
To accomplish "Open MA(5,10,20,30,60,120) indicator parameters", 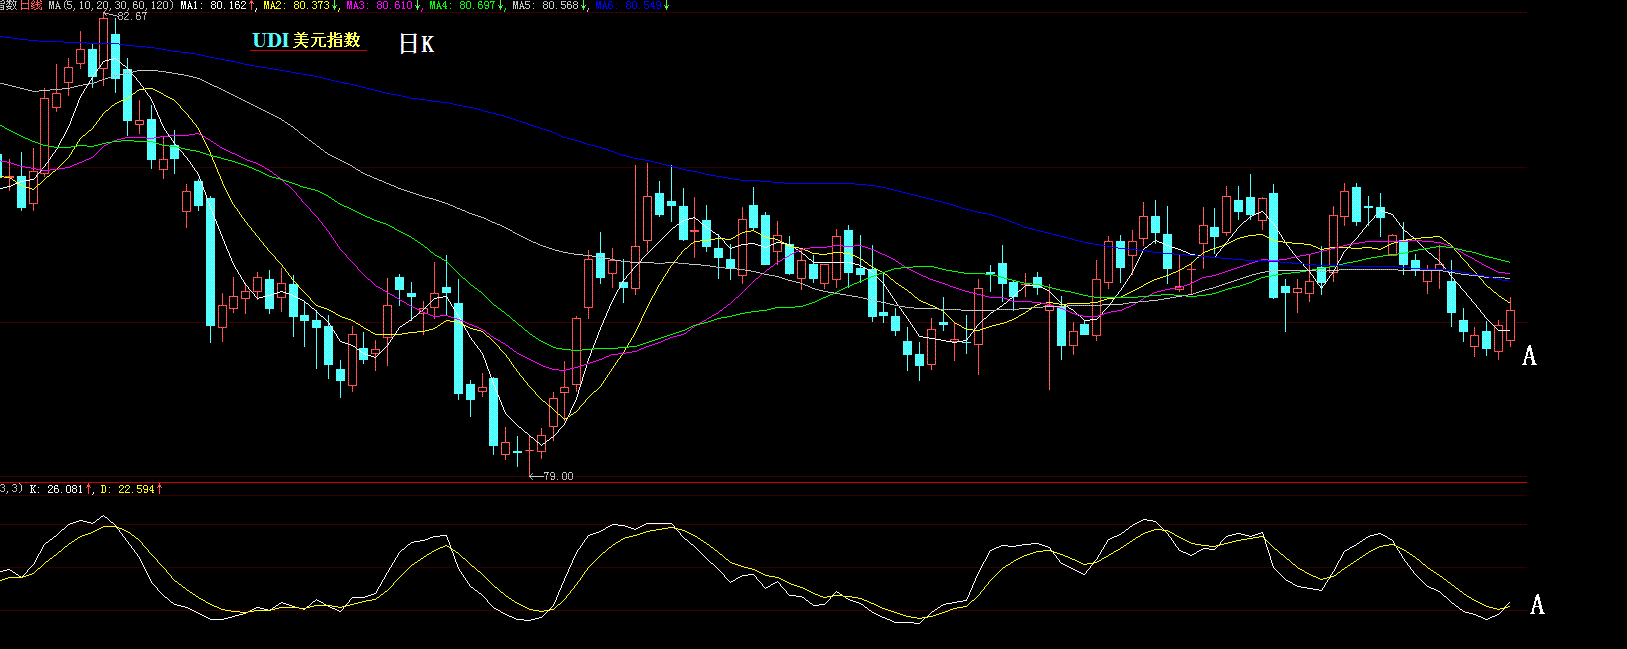I will pos(111,5).
